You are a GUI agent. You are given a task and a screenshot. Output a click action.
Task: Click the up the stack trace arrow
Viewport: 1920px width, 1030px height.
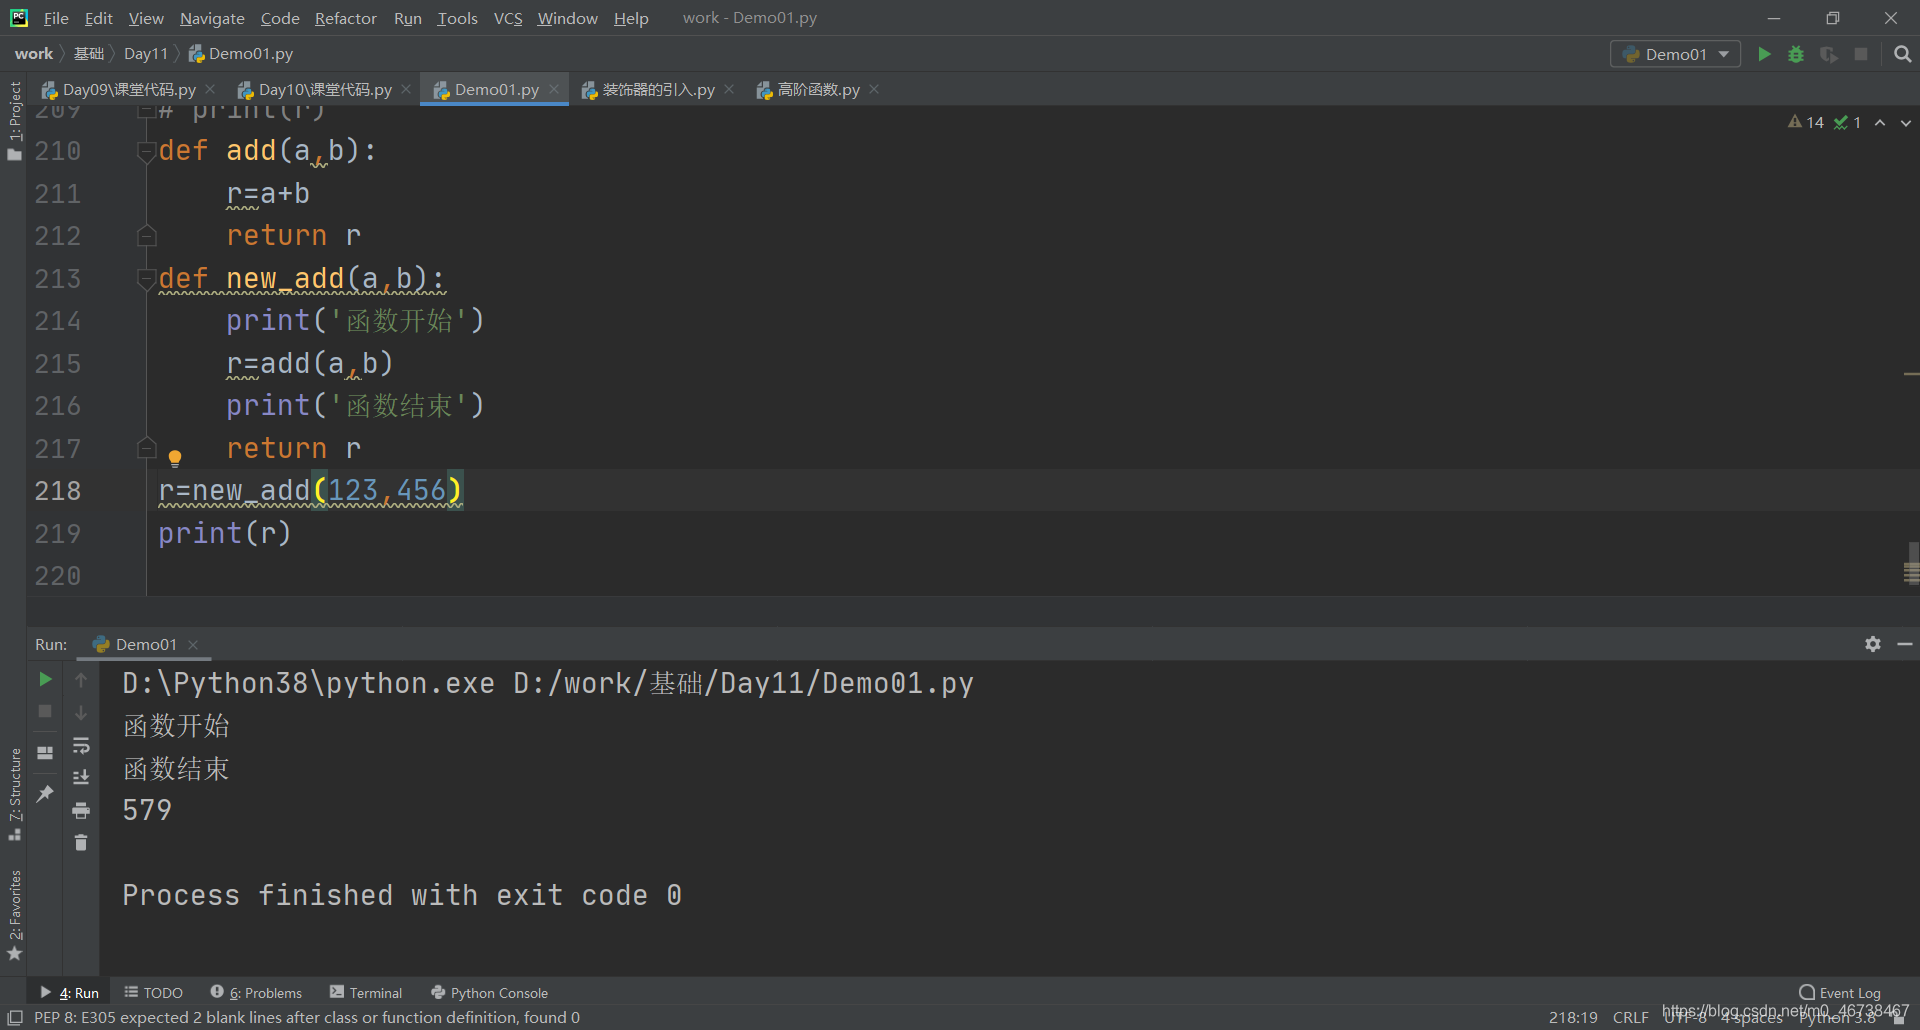81,680
